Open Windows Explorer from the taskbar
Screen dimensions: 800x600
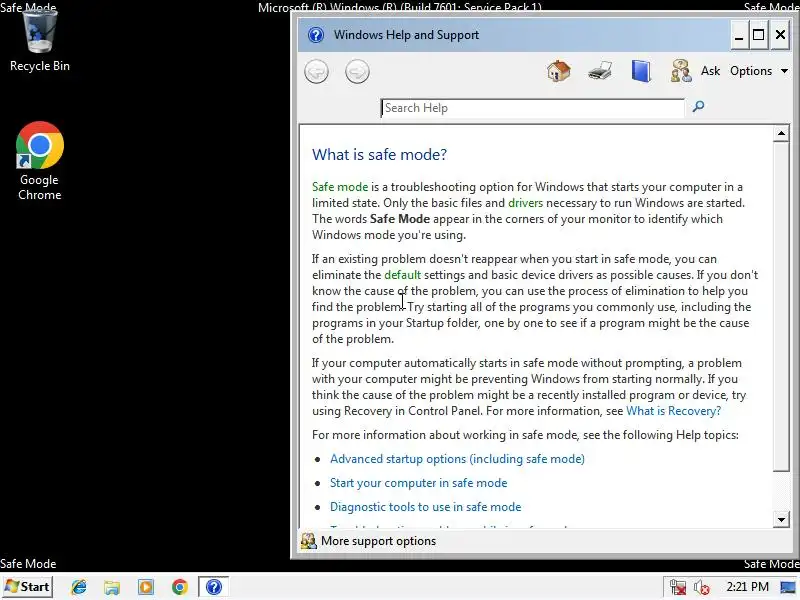tap(112, 587)
